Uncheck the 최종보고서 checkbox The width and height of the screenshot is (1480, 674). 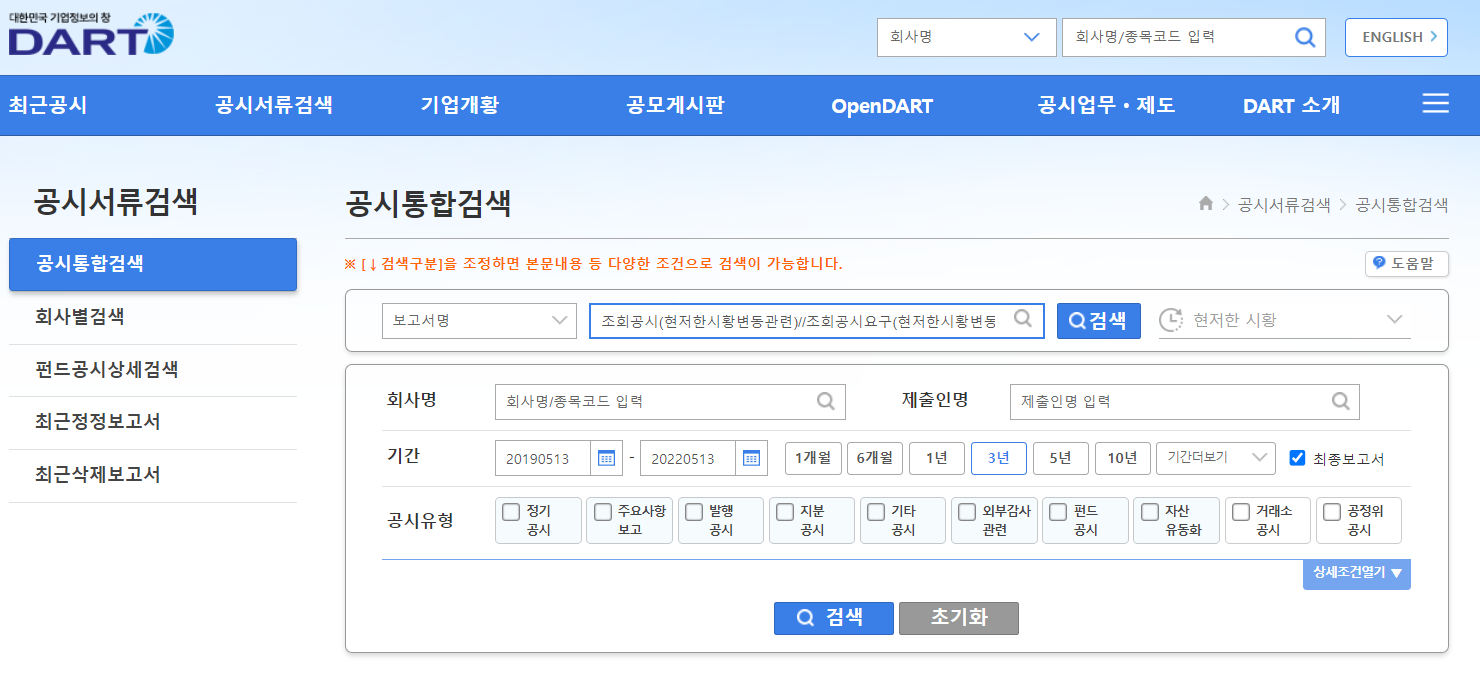[x=1298, y=458]
